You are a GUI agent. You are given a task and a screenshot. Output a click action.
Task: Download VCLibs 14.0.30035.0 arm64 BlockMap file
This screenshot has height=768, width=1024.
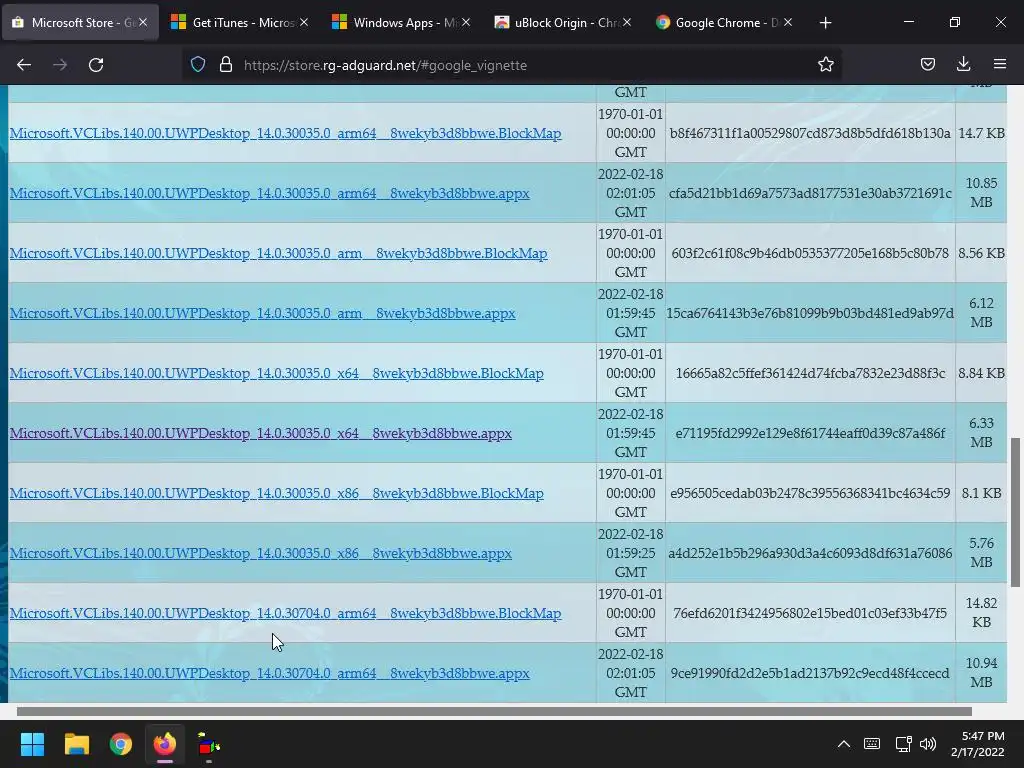(285, 133)
